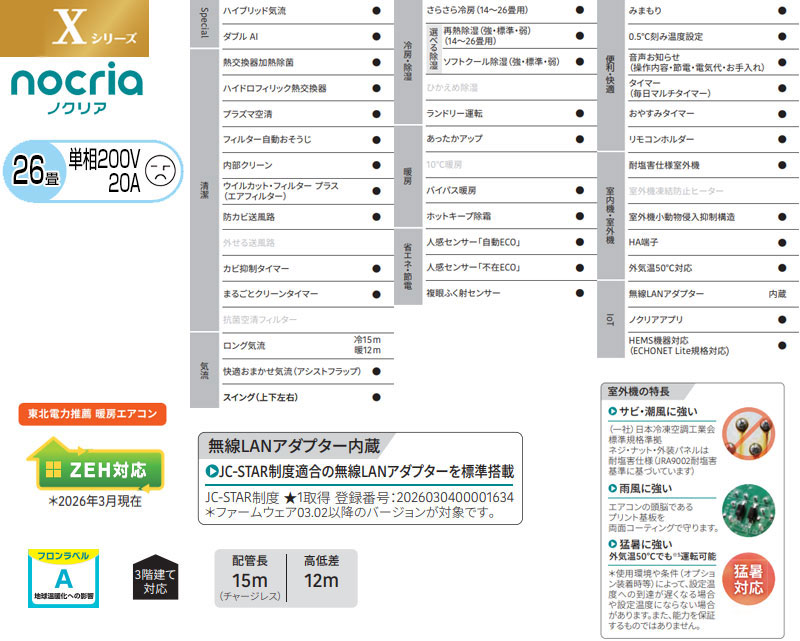800x641 pixels.
Task: Click the ノクリアアプリ row
Action: pyautogui.click(x=713, y=320)
